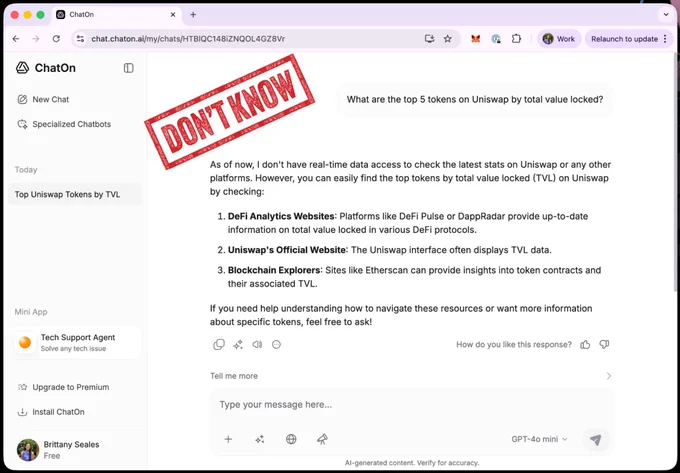Give the response a thumbs down
Viewport: 680px width, 473px height.
(604, 345)
